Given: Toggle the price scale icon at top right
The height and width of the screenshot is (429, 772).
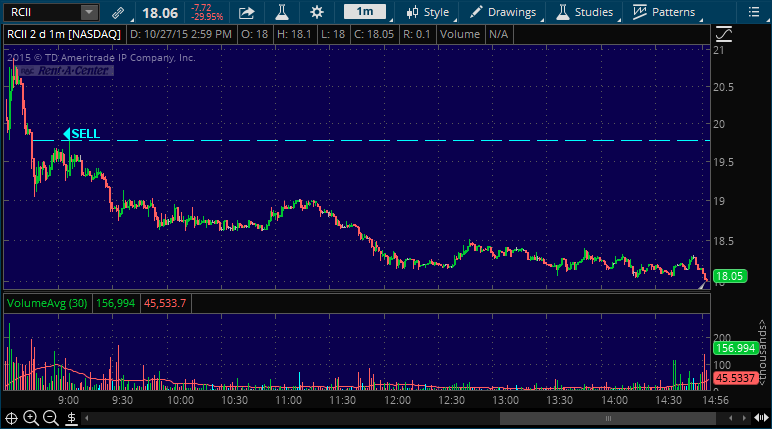Looking at the screenshot, I should click(724, 34).
